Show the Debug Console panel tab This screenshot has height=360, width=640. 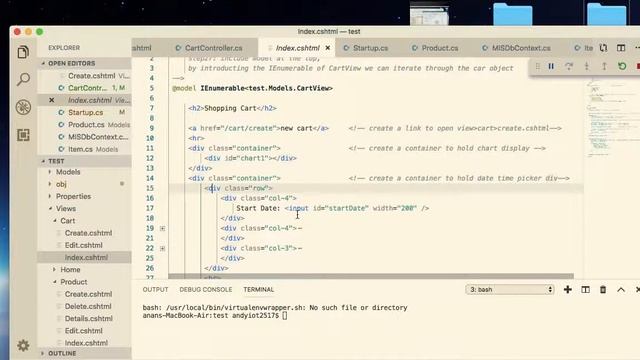[206, 289]
